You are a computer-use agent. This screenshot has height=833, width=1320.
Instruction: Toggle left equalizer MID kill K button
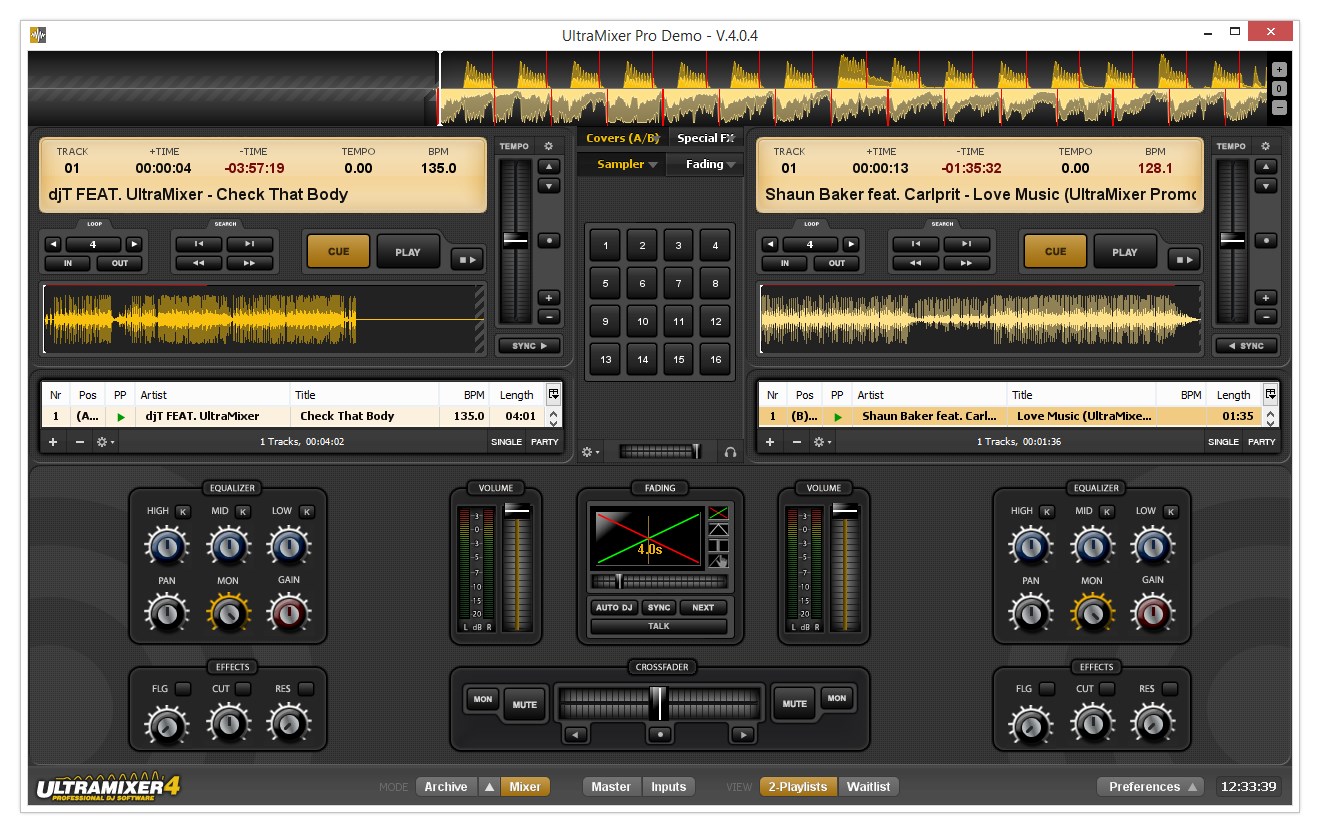pyautogui.click(x=245, y=512)
